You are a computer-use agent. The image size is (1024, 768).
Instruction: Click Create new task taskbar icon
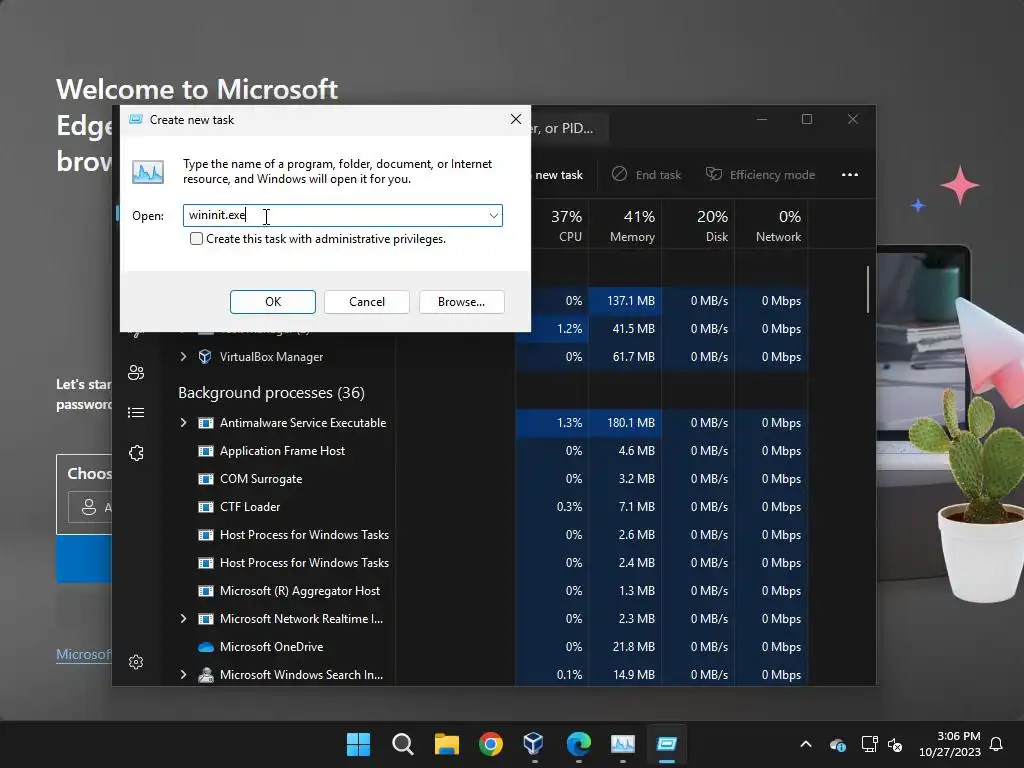pyautogui.click(x=667, y=744)
